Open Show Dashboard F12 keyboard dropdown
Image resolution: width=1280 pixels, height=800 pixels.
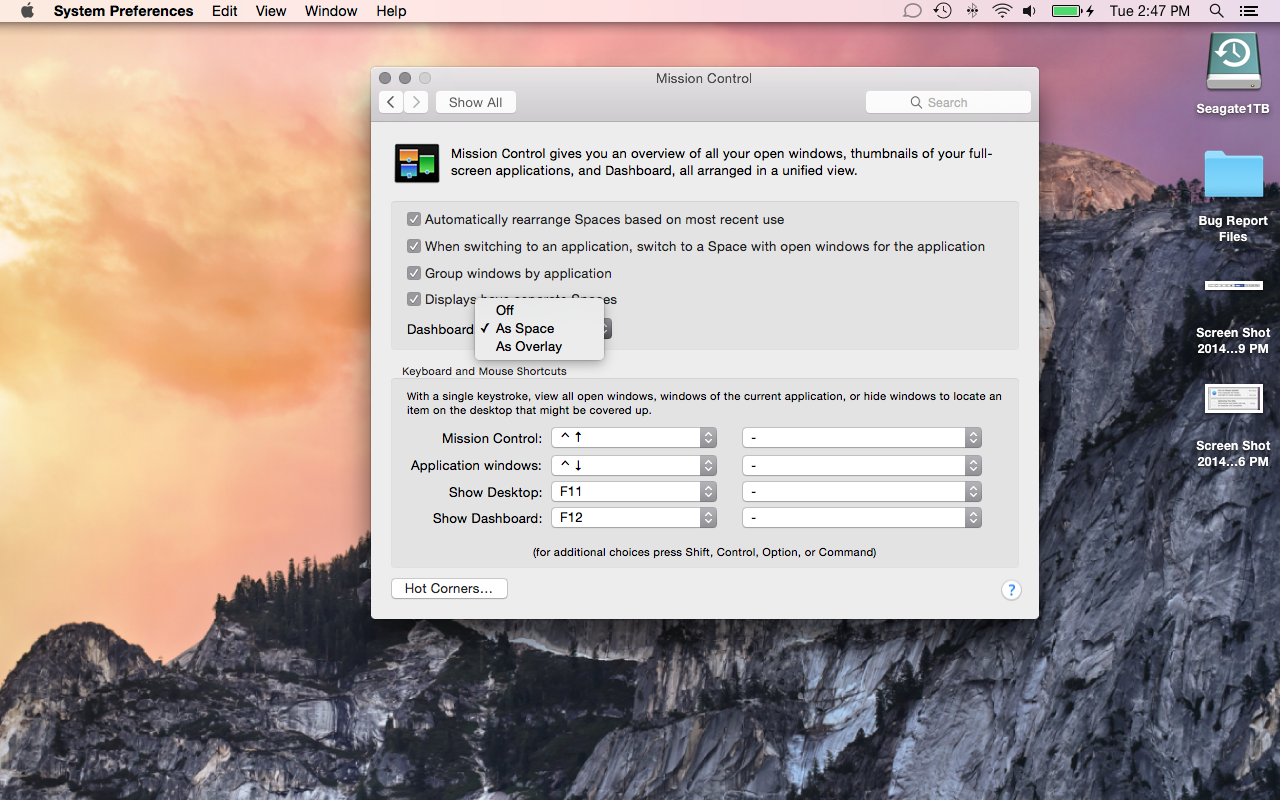[x=635, y=518]
